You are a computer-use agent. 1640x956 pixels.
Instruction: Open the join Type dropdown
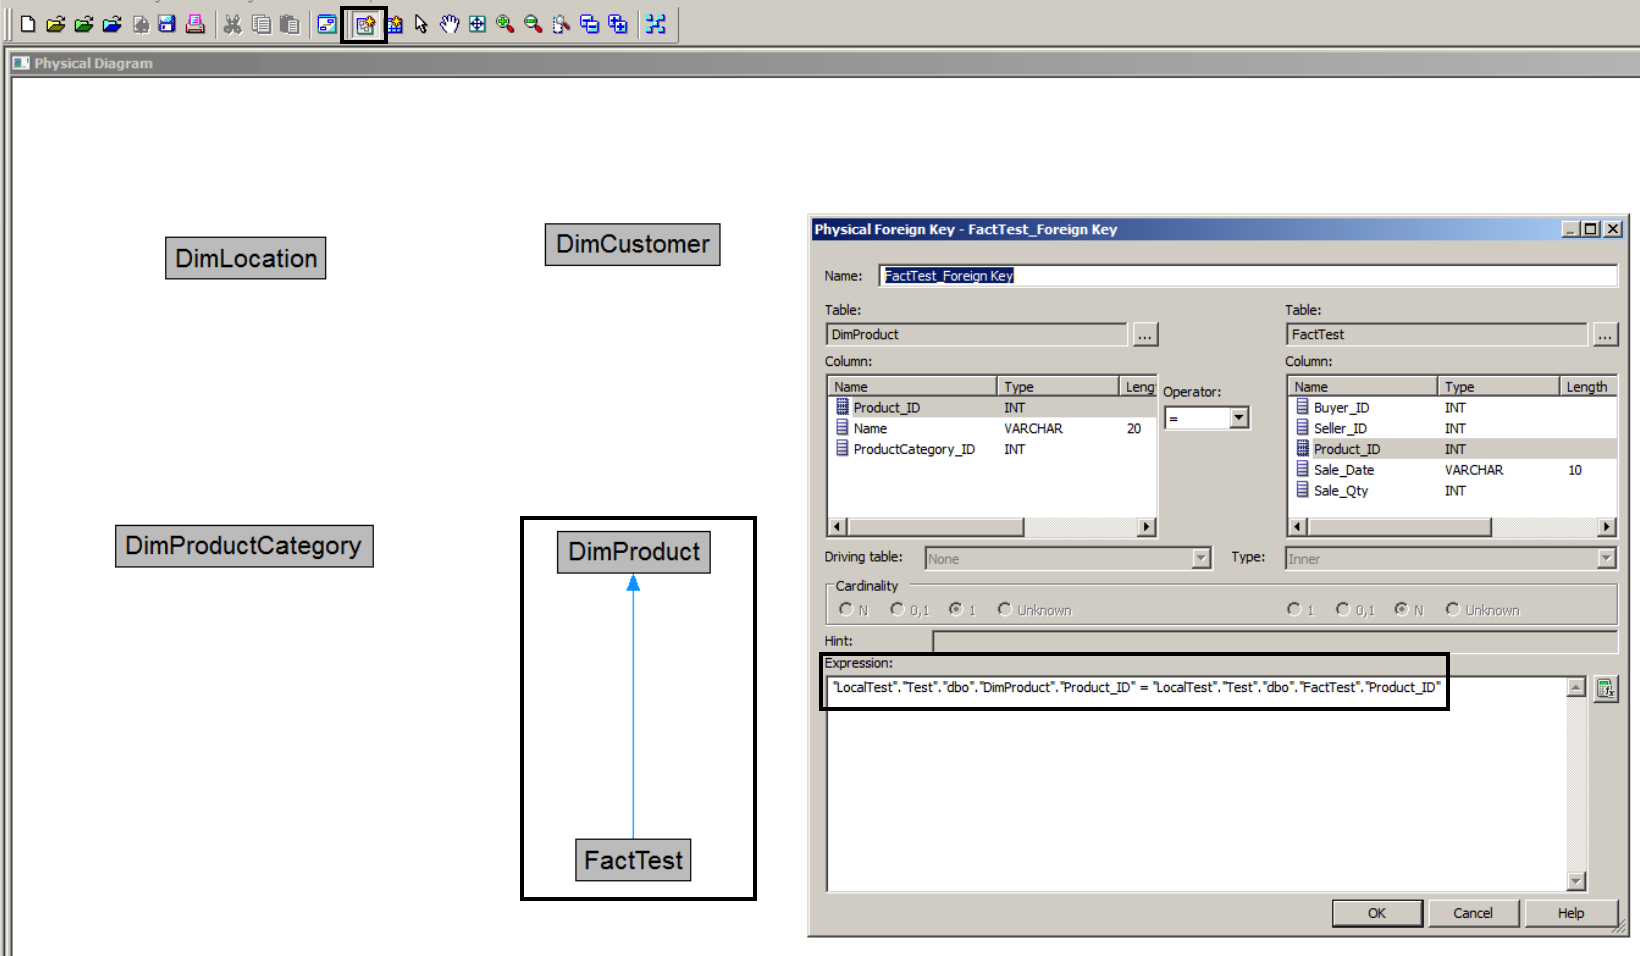pos(1606,558)
